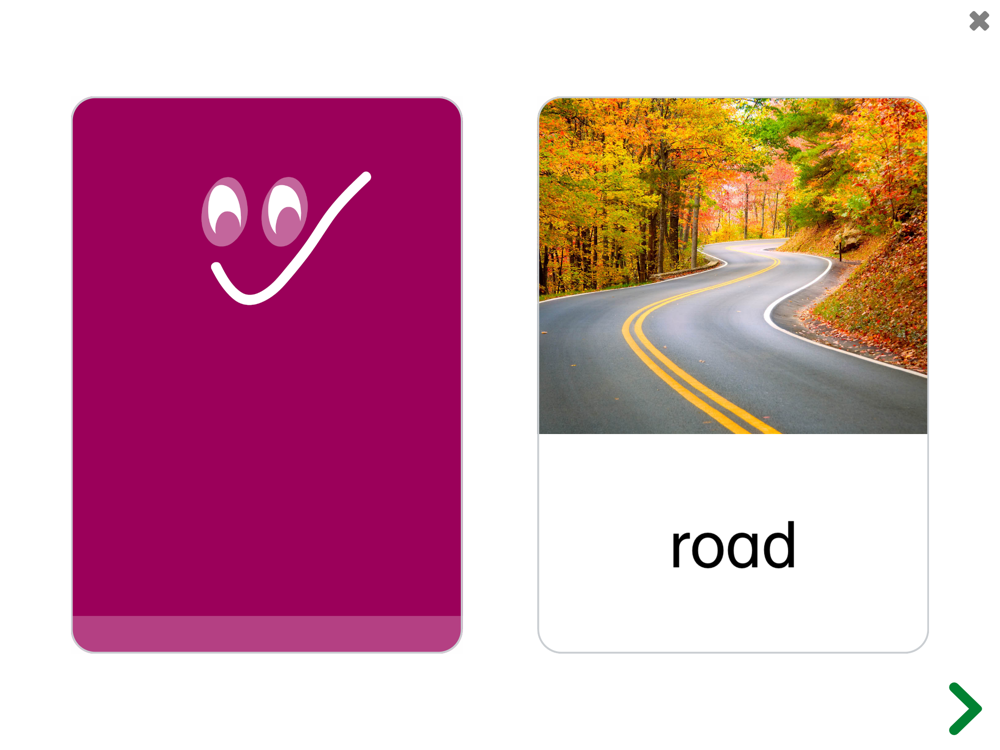The image size is (1000, 750).
Task: Close the flashcard viewer with the X
Action: (979, 21)
